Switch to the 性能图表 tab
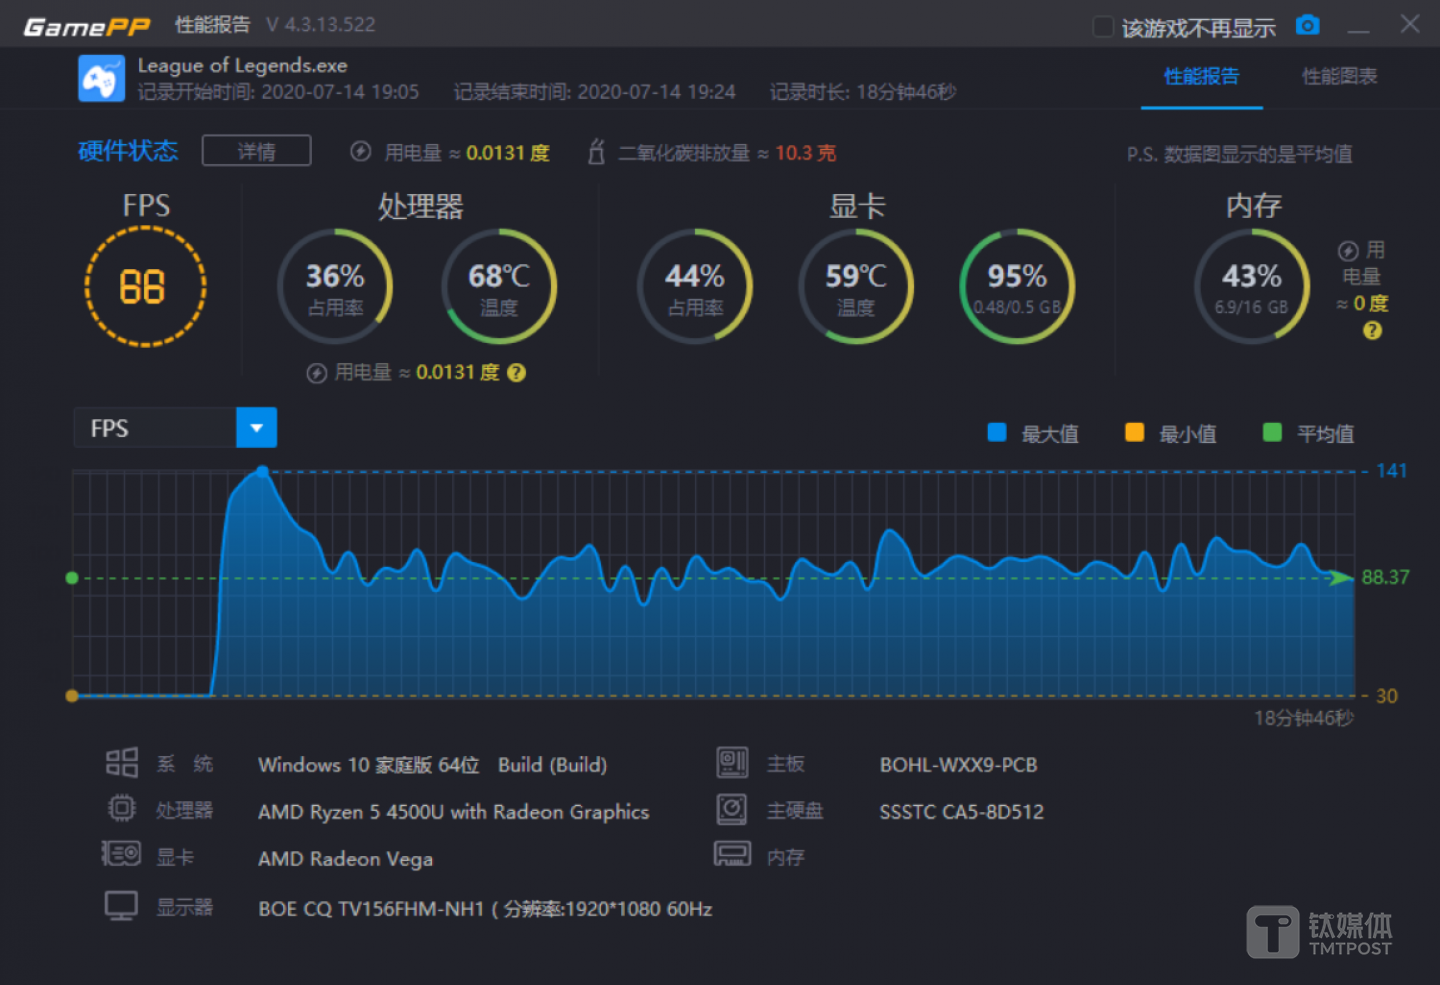1440x985 pixels. click(x=1339, y=76)
